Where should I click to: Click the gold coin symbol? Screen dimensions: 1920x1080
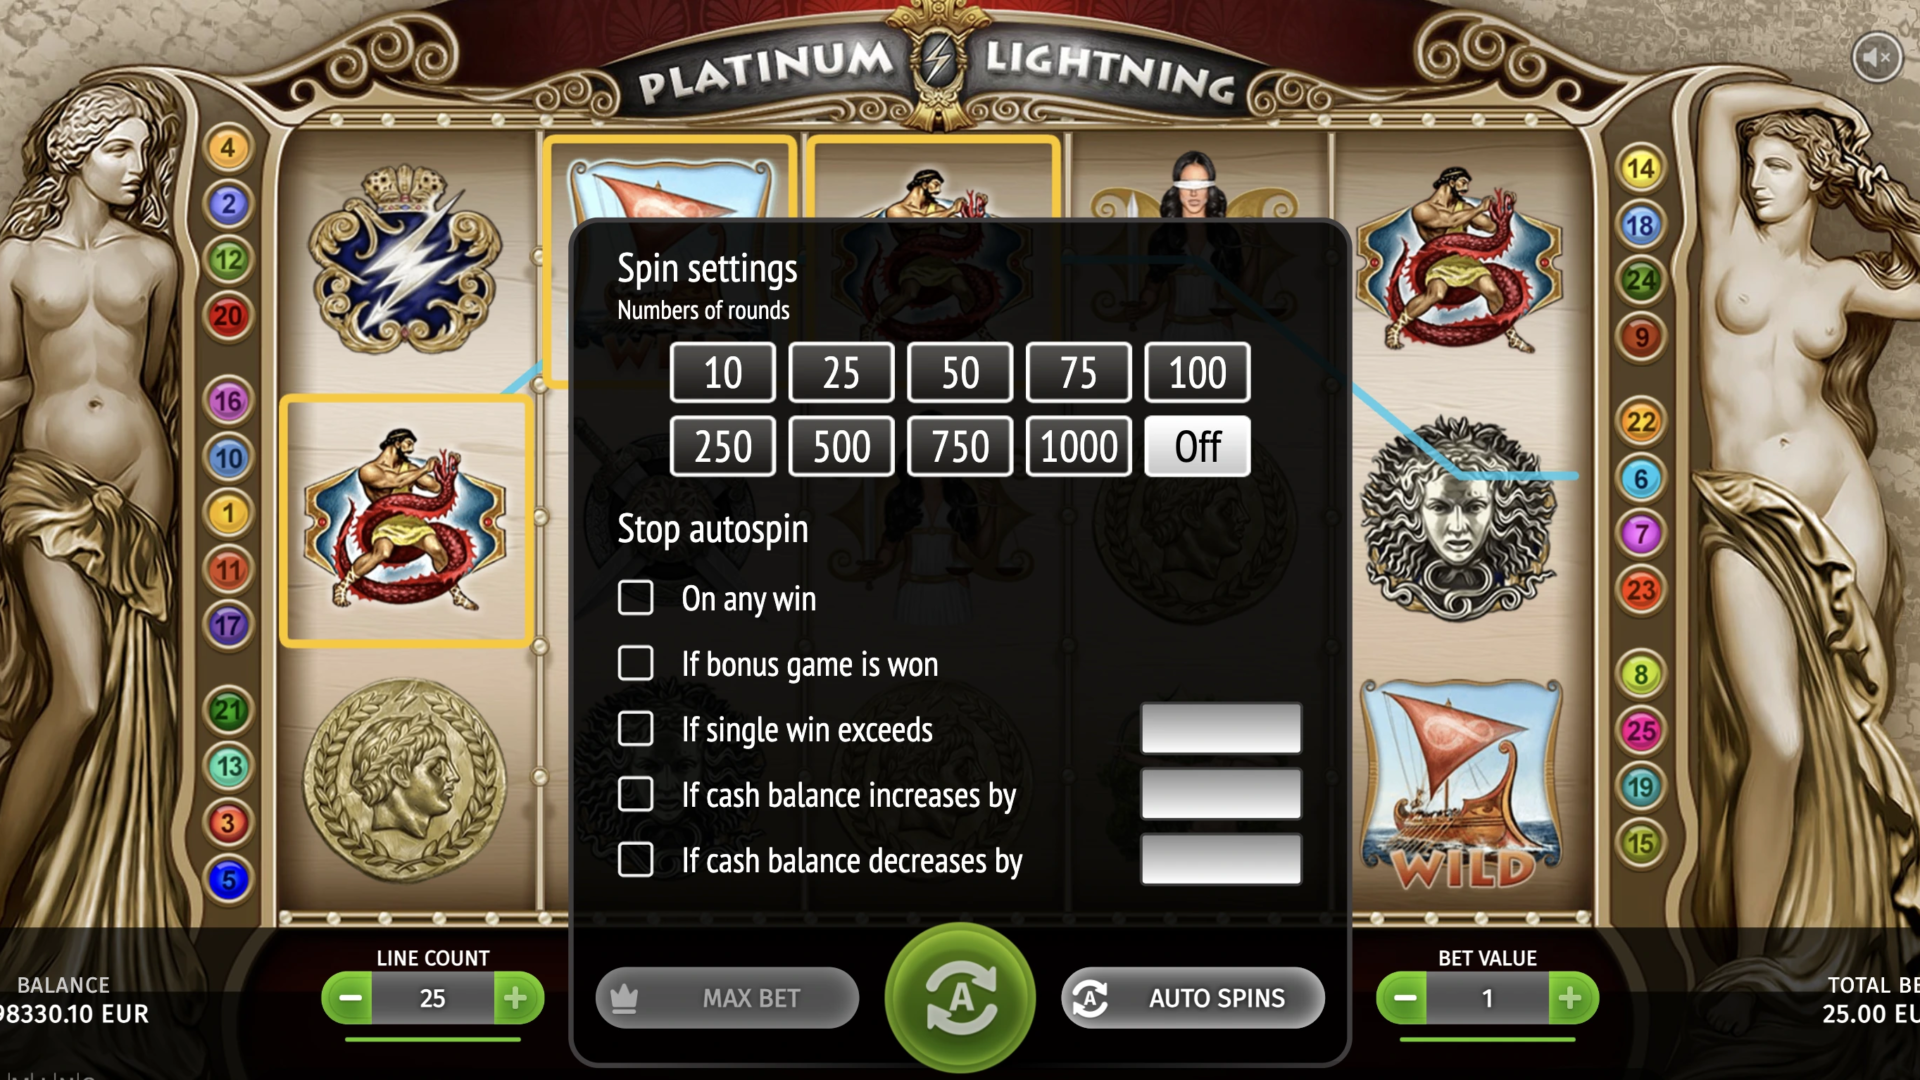405,781
